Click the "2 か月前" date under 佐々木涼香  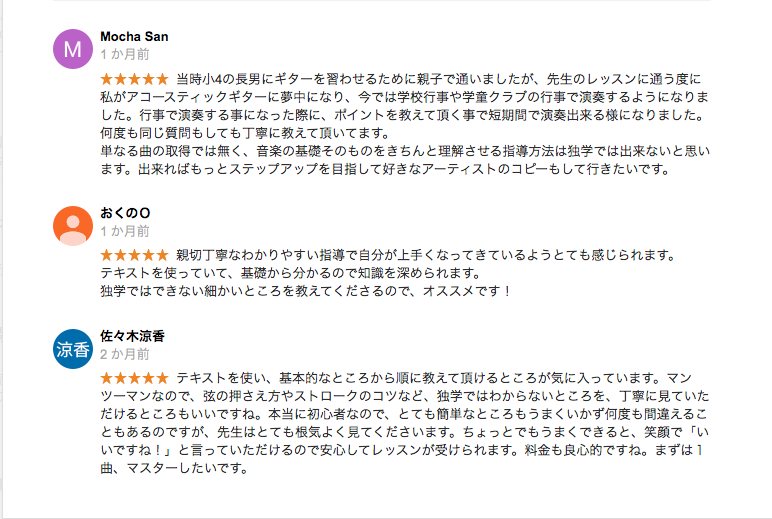[x=125, y=354]
